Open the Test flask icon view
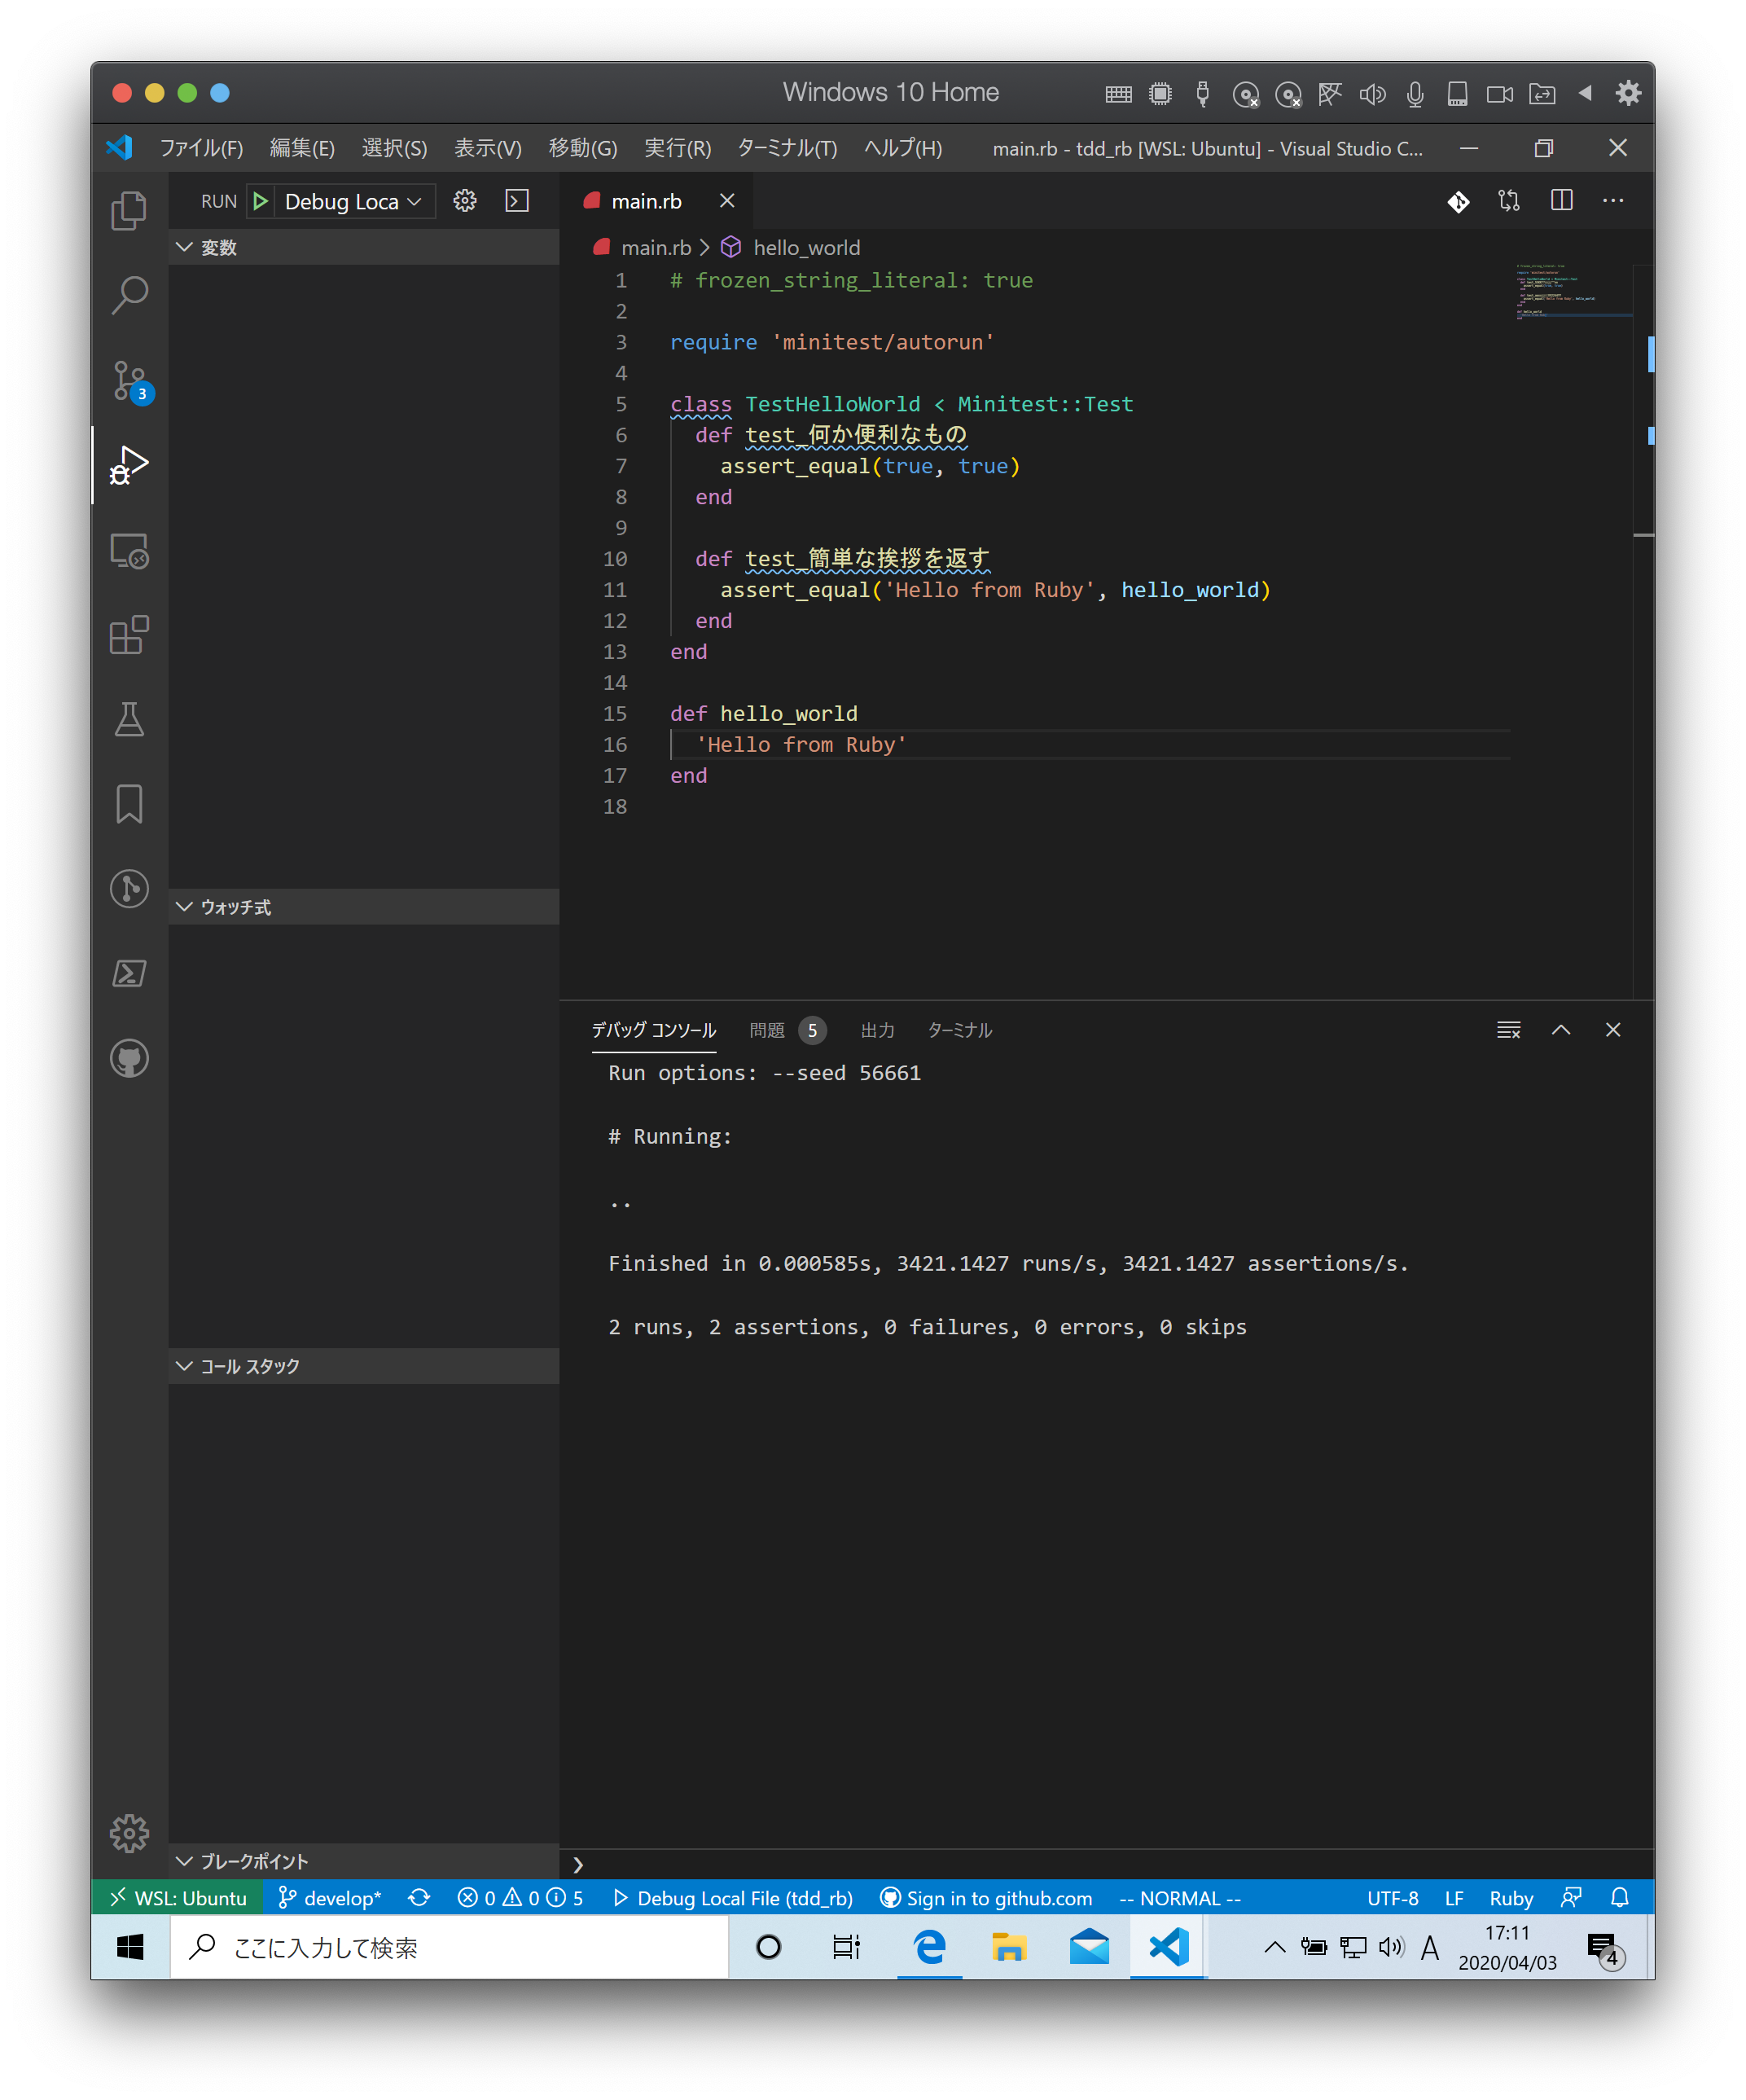The height and width of the screenshot is (2100, 1746). [129, 719]
